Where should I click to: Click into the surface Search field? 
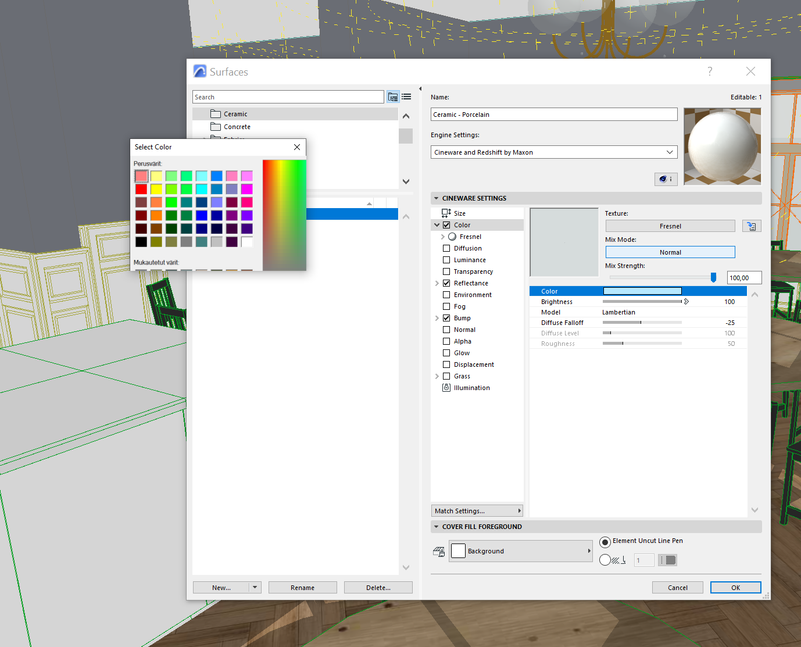point(288,97)
